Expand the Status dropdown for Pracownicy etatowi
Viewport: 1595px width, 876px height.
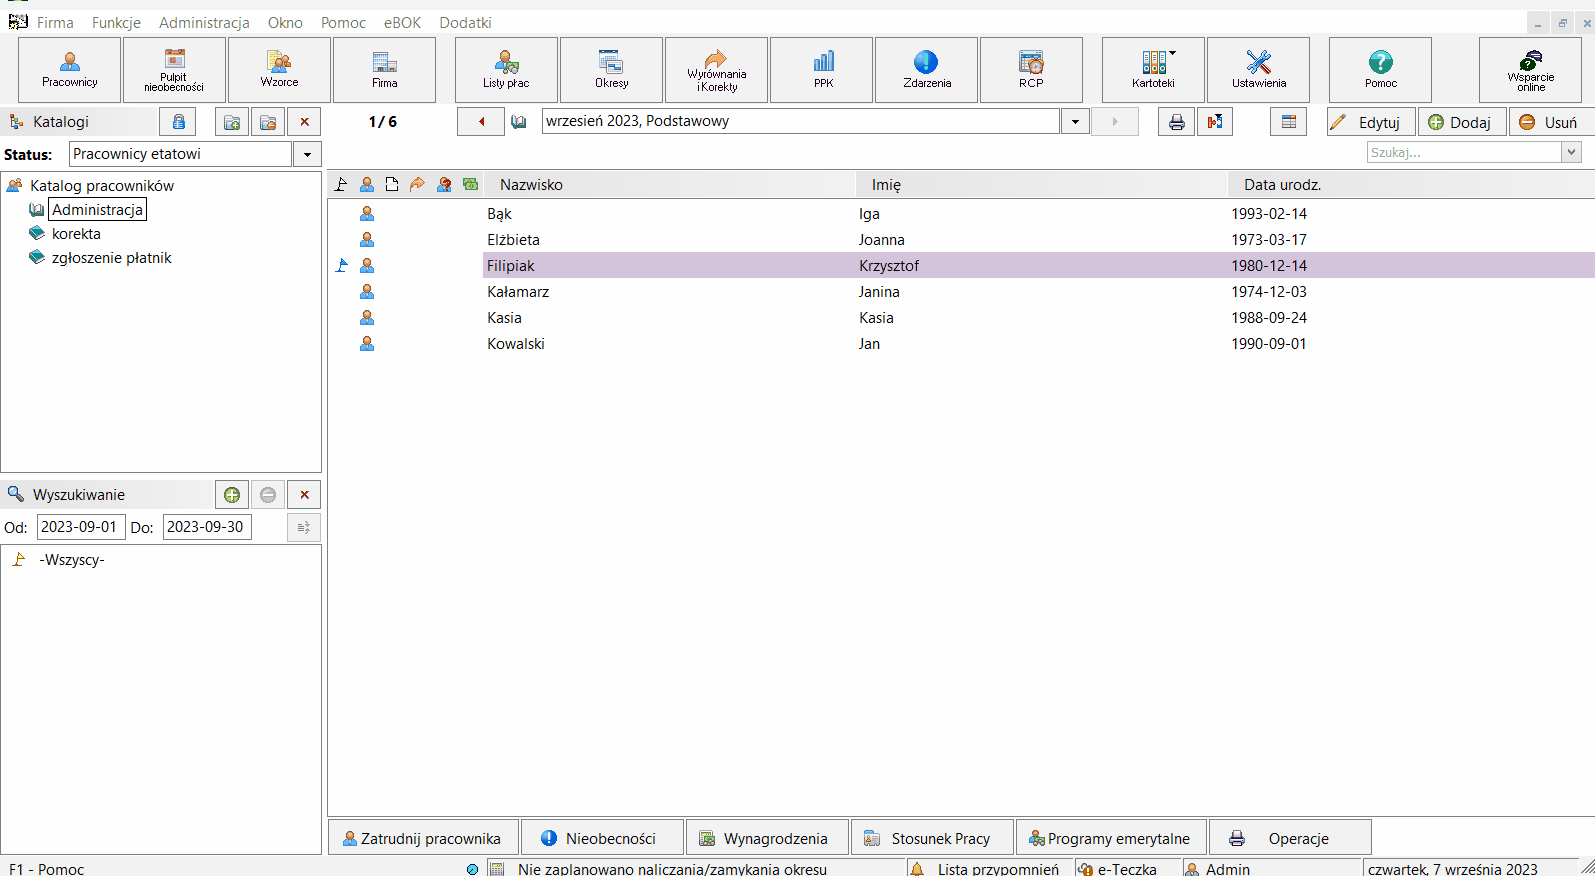coord(307,154)
